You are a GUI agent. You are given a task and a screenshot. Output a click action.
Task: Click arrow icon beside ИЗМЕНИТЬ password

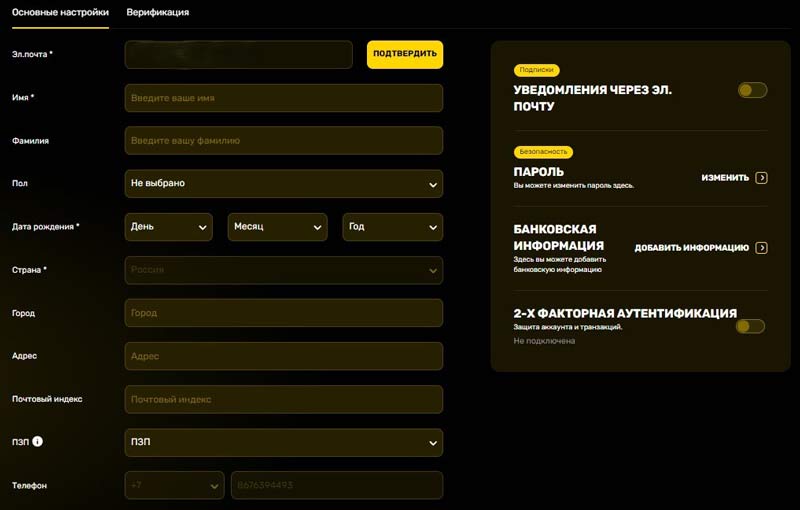(762, 178)
